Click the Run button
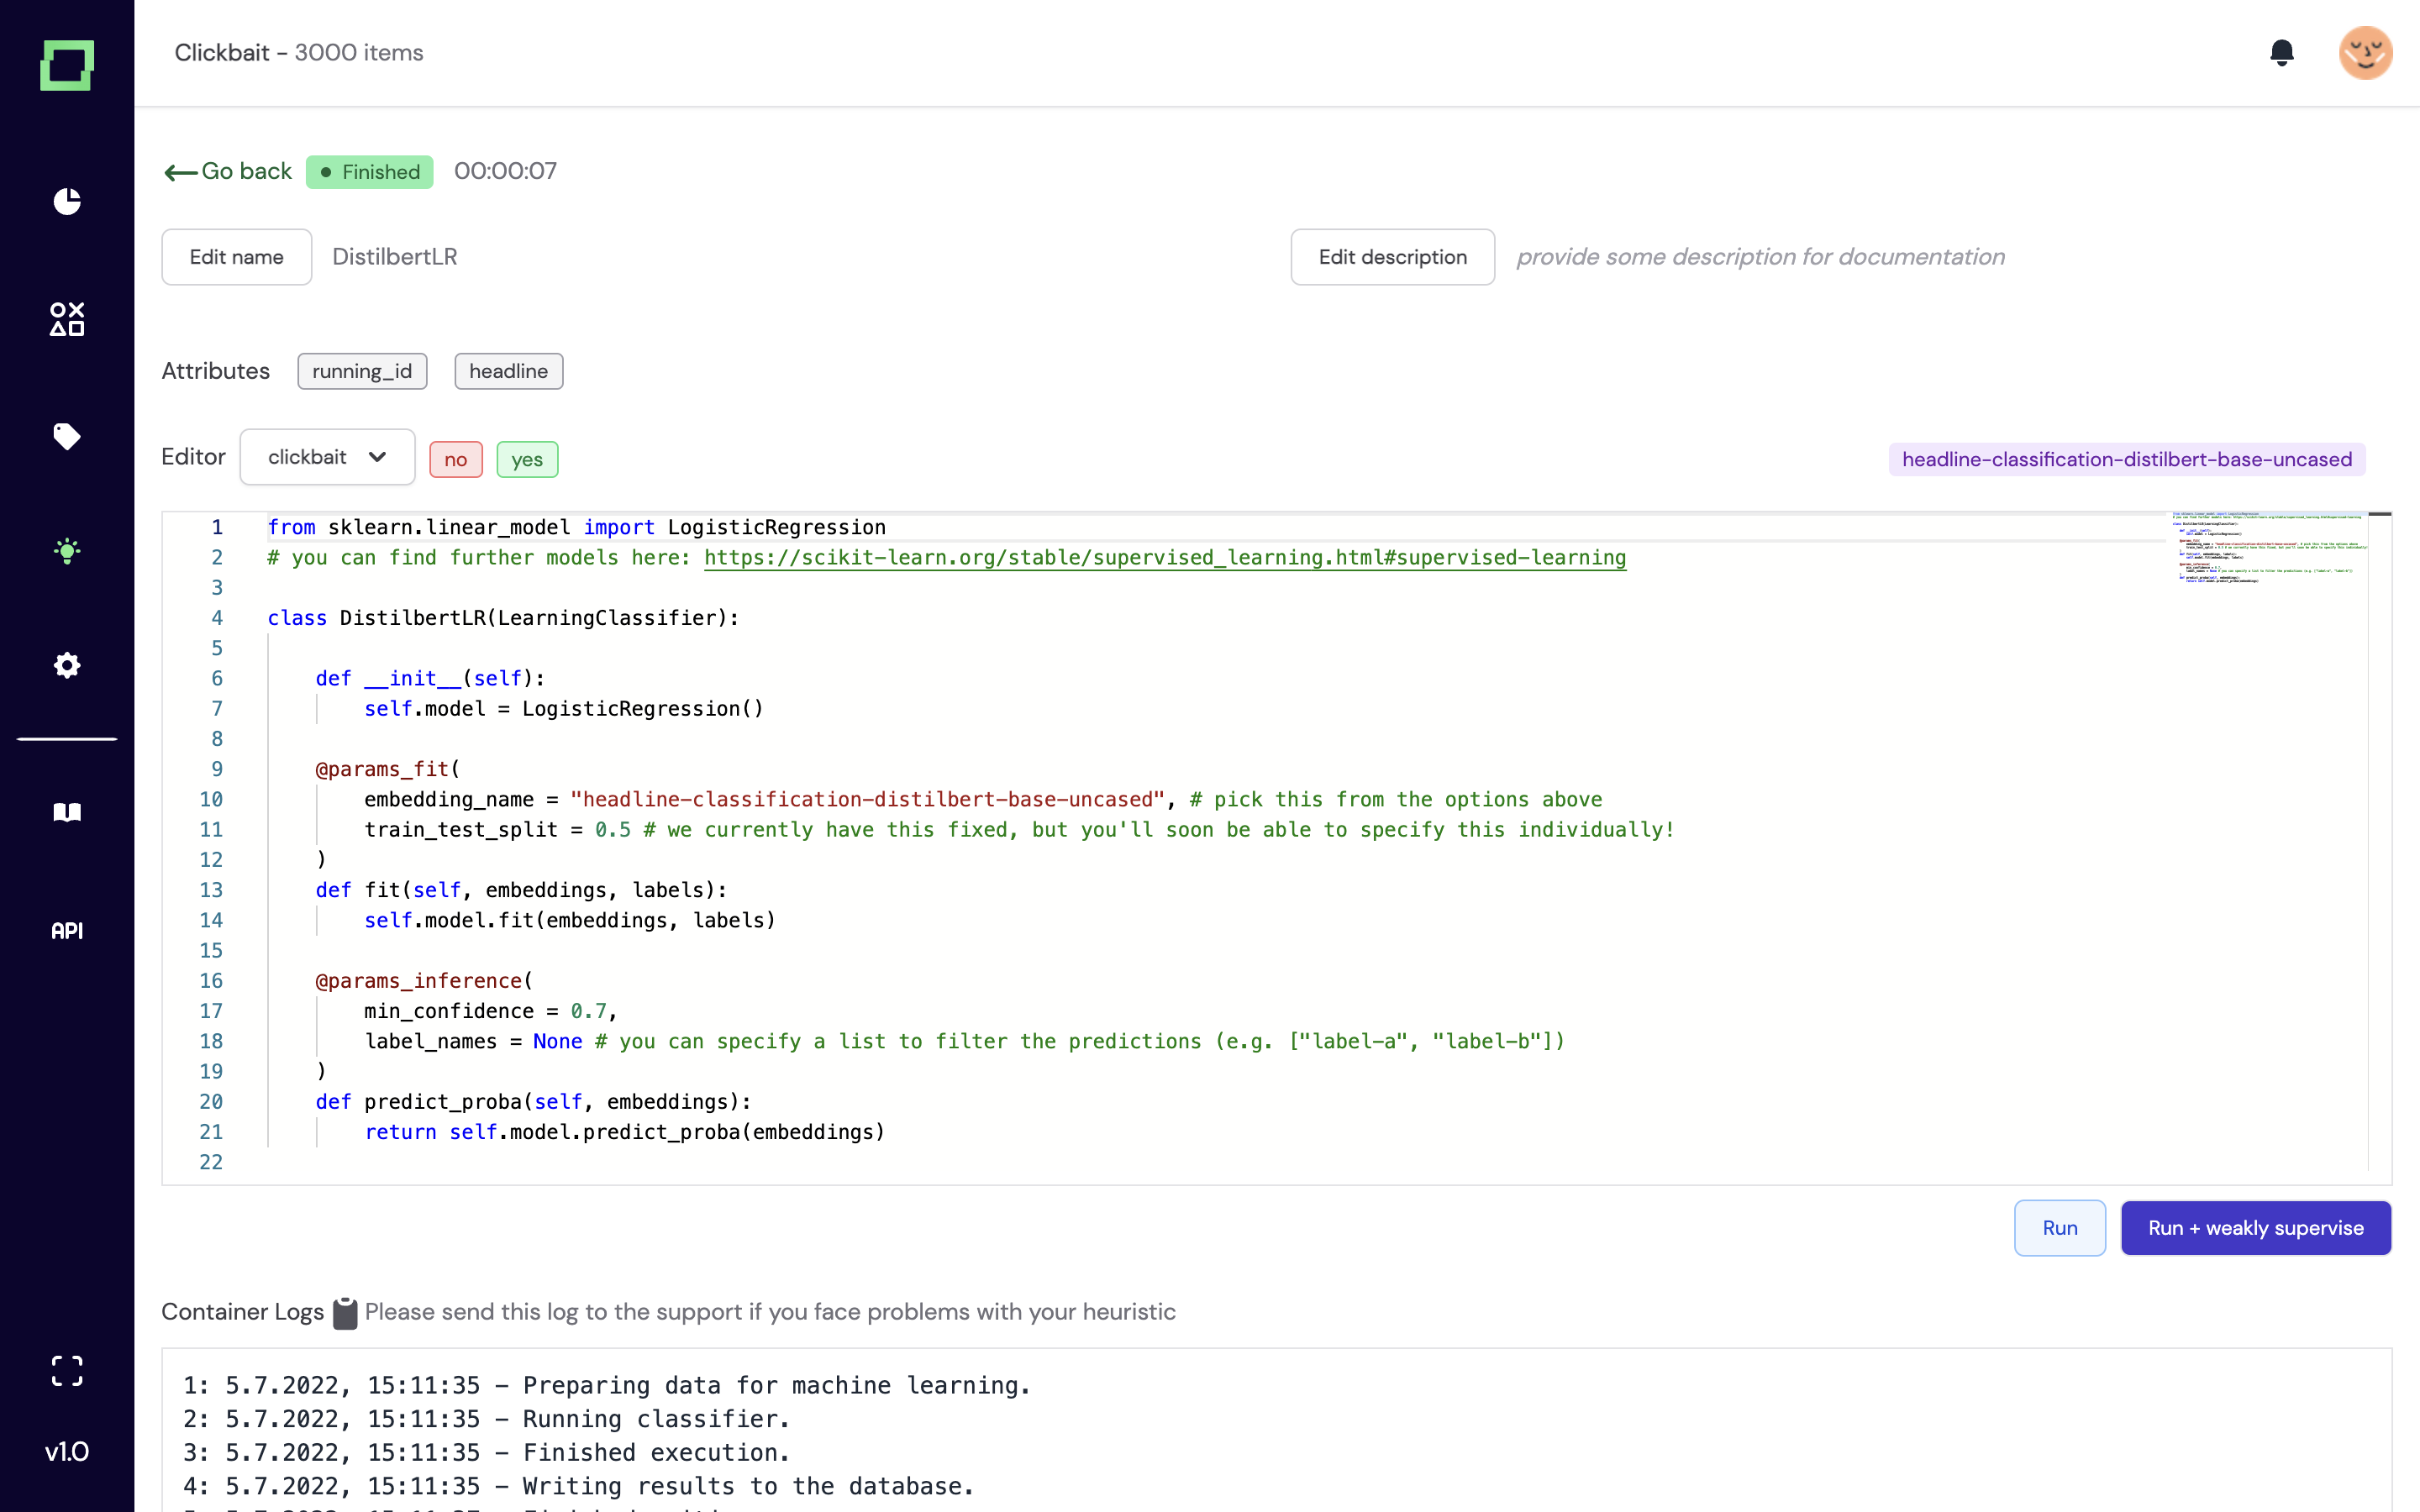Image resolution: width=2420 pixels, height=1512 pixels. (2059, 1228)
